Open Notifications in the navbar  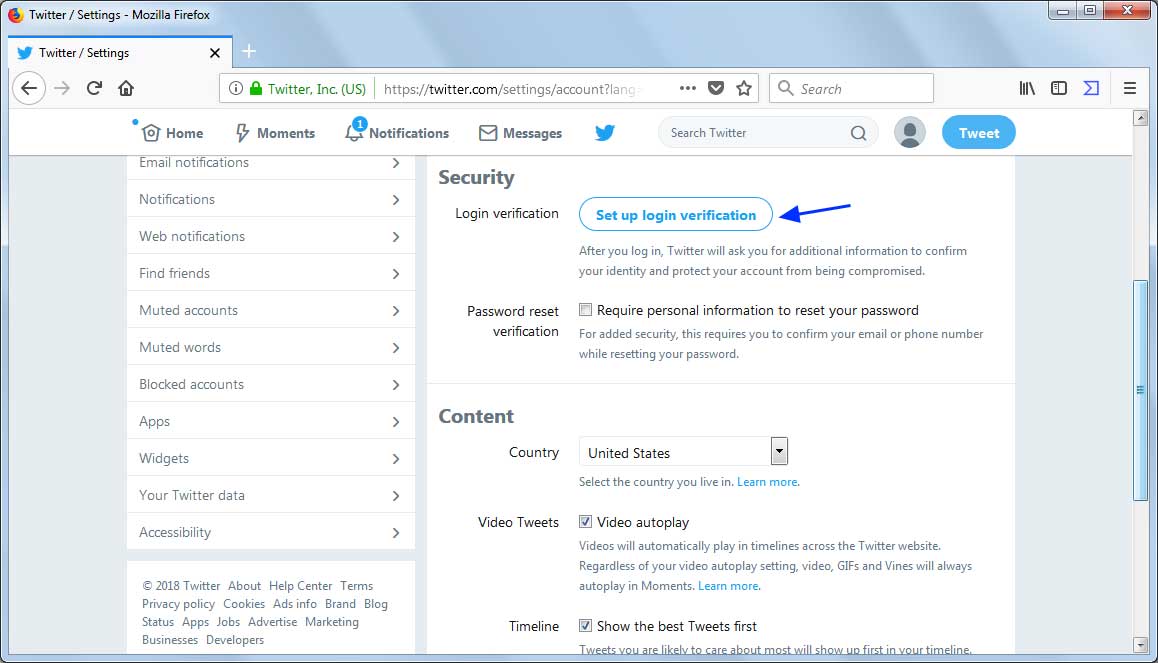tap(397, 132)
